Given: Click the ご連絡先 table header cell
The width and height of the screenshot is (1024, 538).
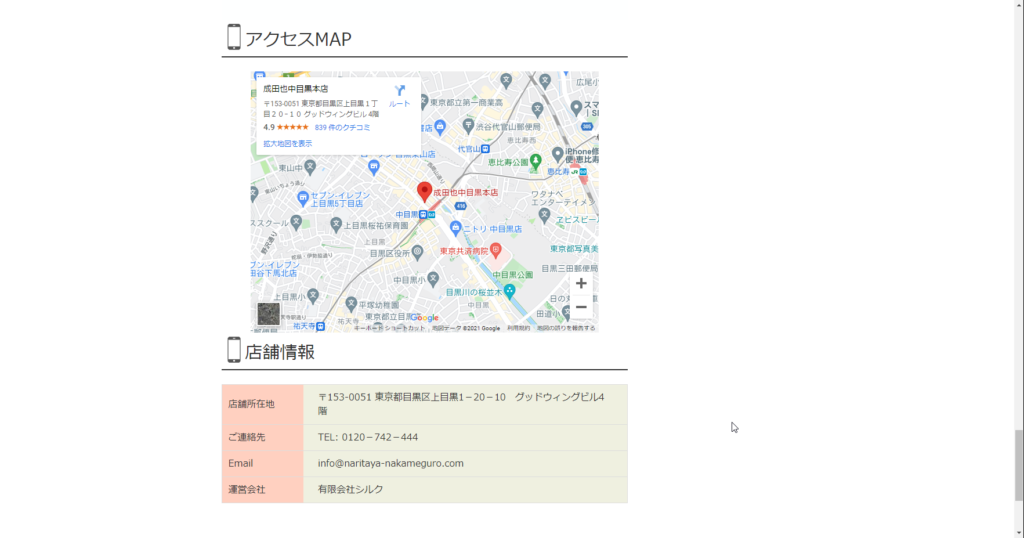Looking at the screenshot, I should 263,437.
